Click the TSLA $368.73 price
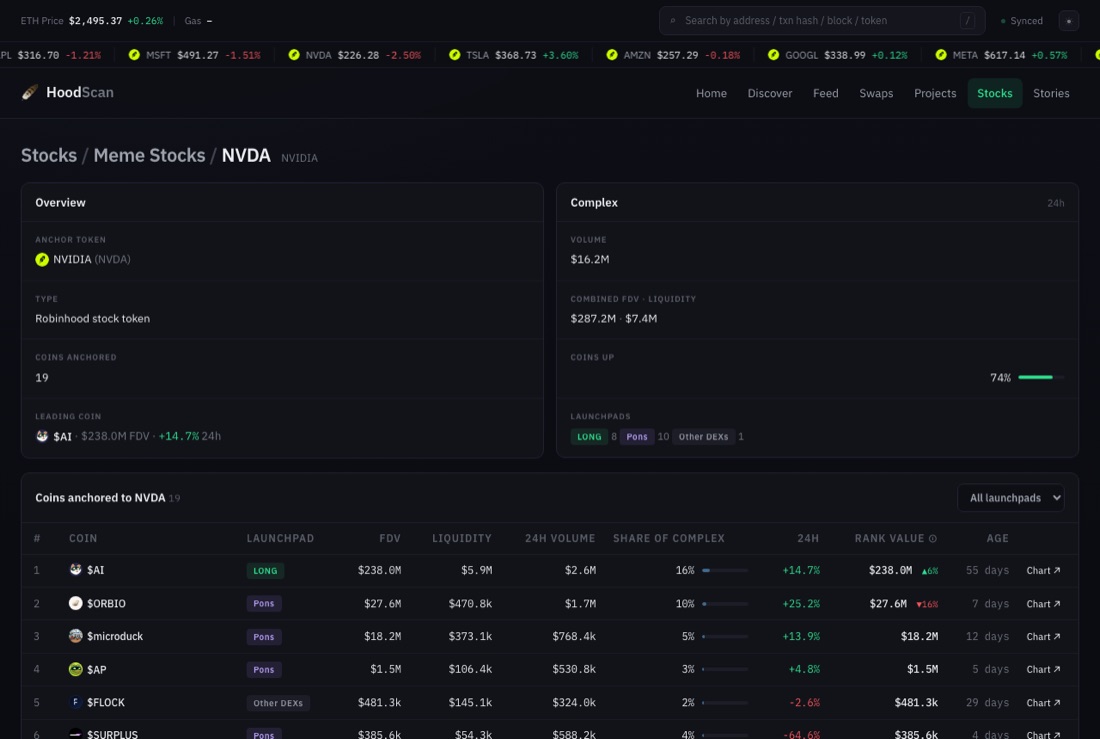Viewport: 1100px width, 739px height. click(x=515, y=55)
